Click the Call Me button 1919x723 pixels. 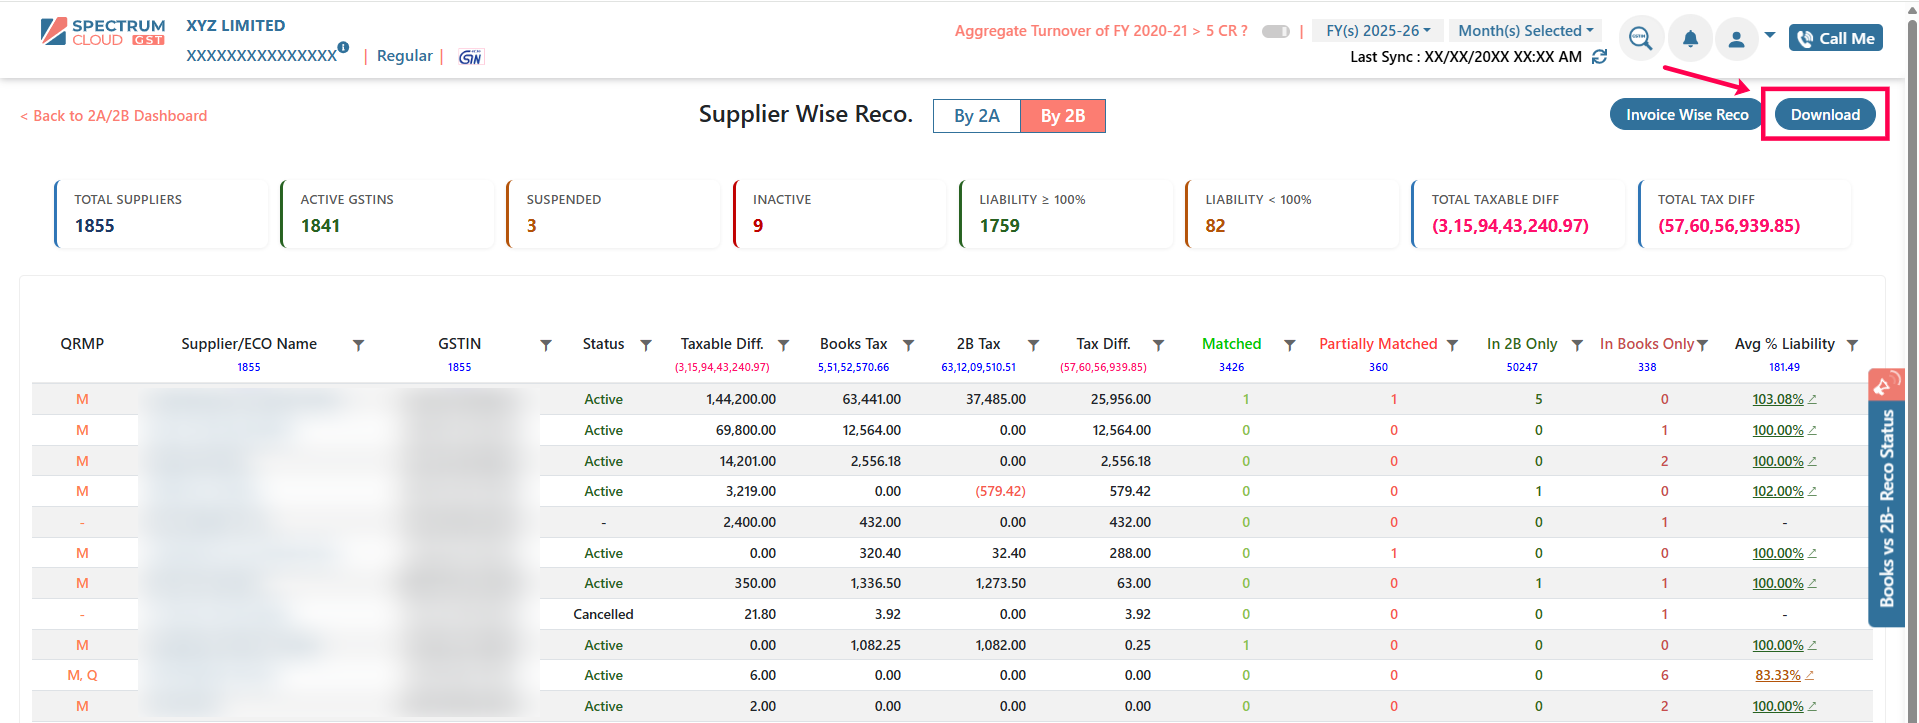point(1836,38)
